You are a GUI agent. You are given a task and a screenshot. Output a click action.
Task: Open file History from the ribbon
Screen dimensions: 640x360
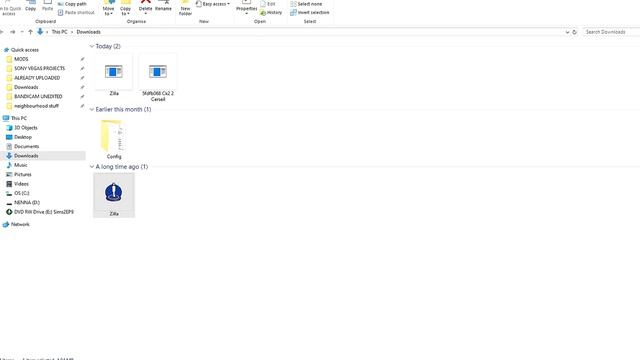pos(271,13)
